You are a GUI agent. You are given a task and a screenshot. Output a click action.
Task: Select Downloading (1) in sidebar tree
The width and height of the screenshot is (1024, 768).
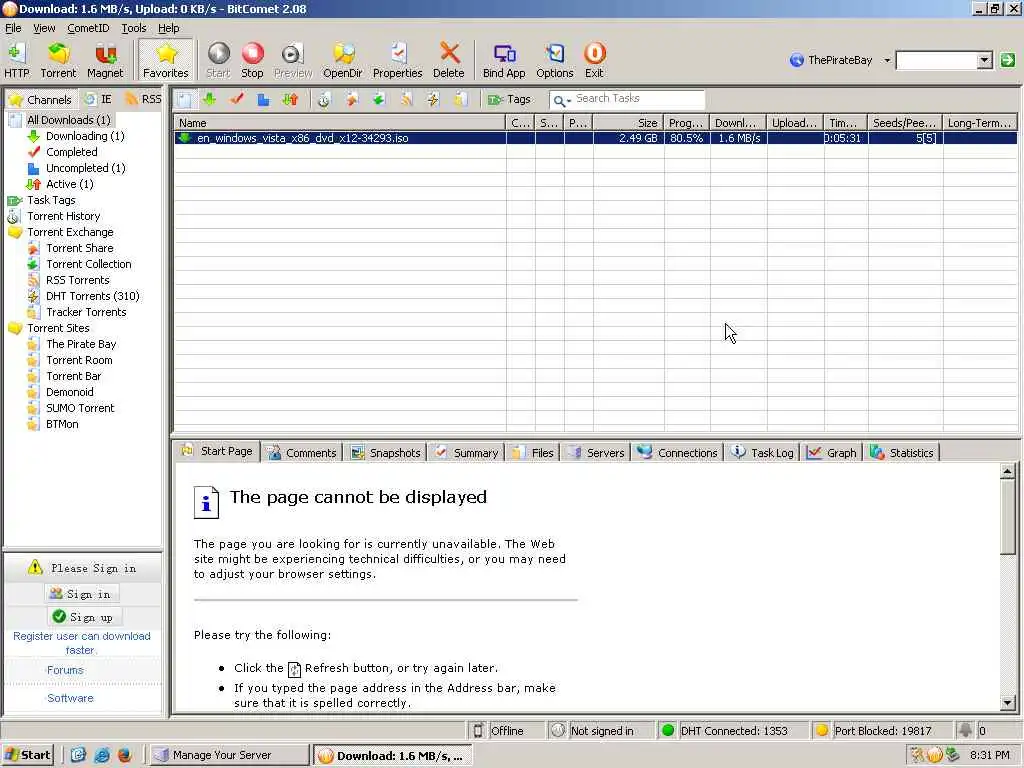coord(85,136)
